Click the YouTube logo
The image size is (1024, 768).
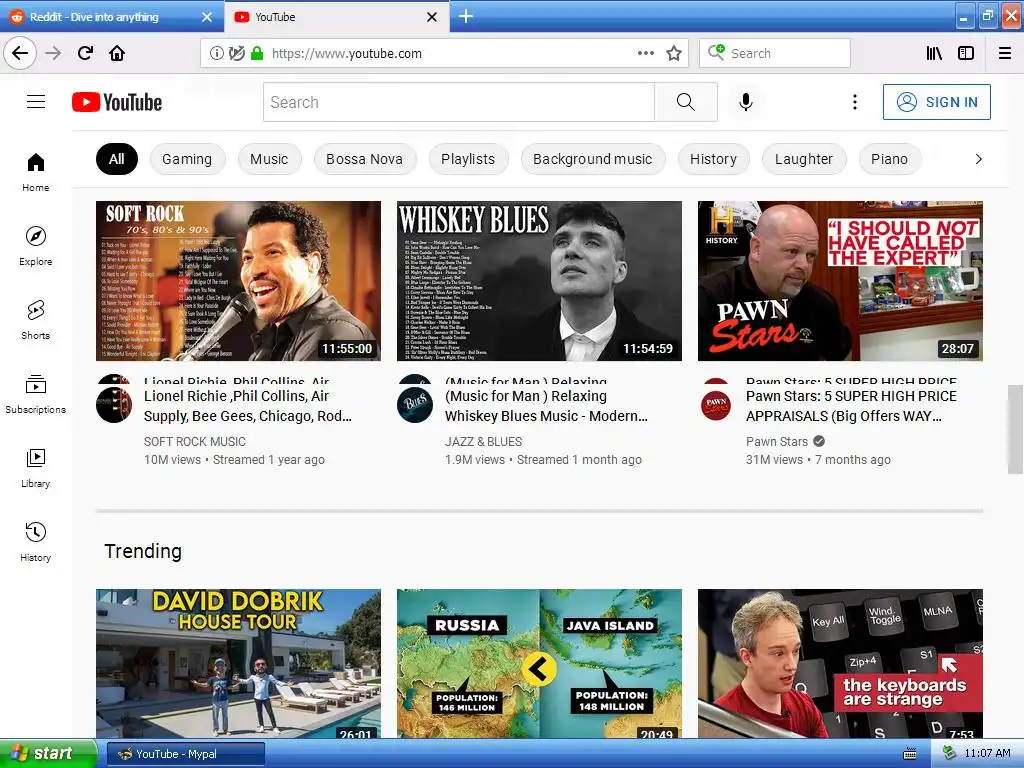coord(117,102)
